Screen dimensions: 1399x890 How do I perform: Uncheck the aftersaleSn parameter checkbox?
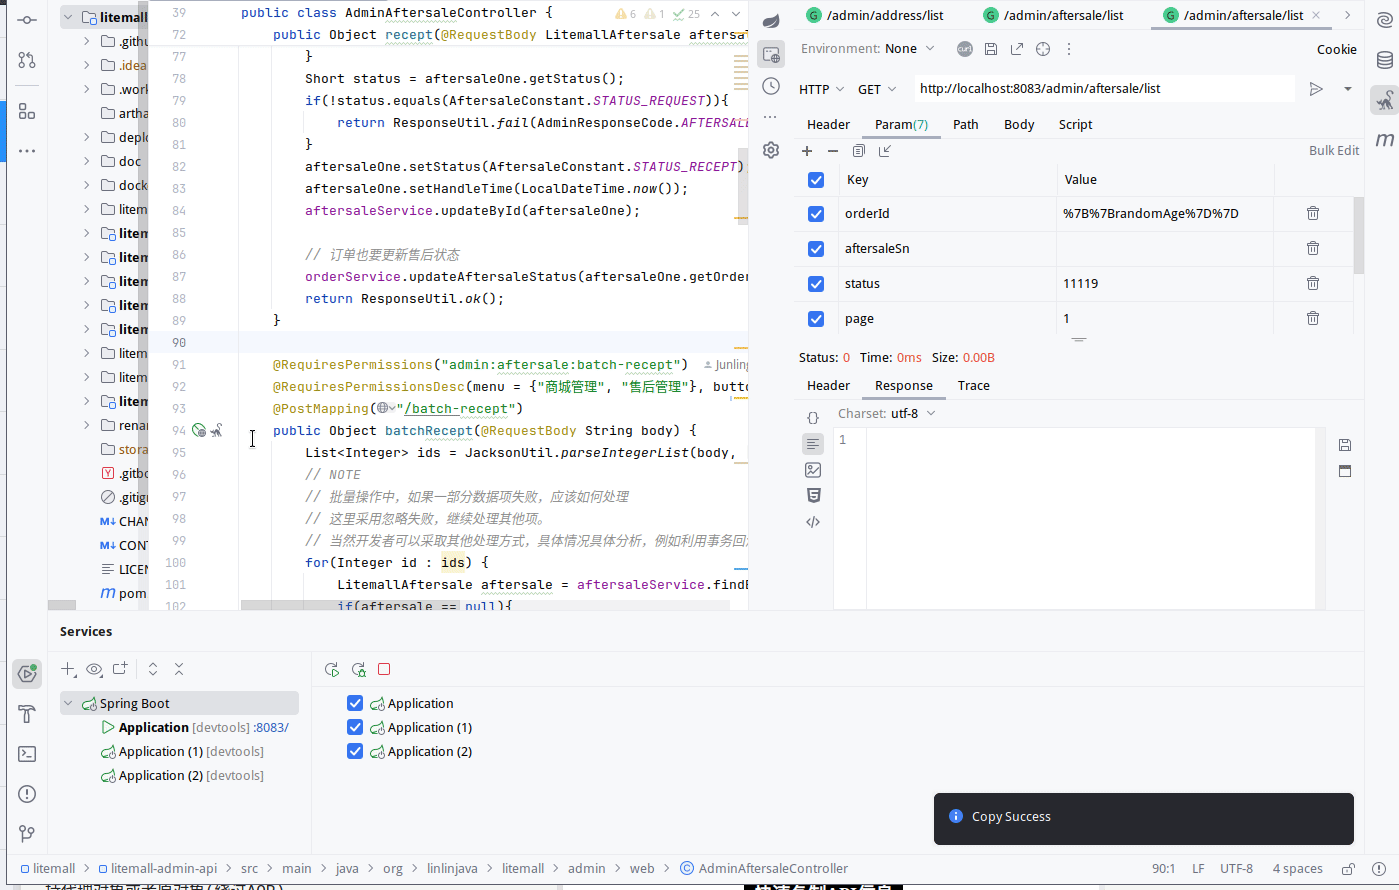(816, 249)
